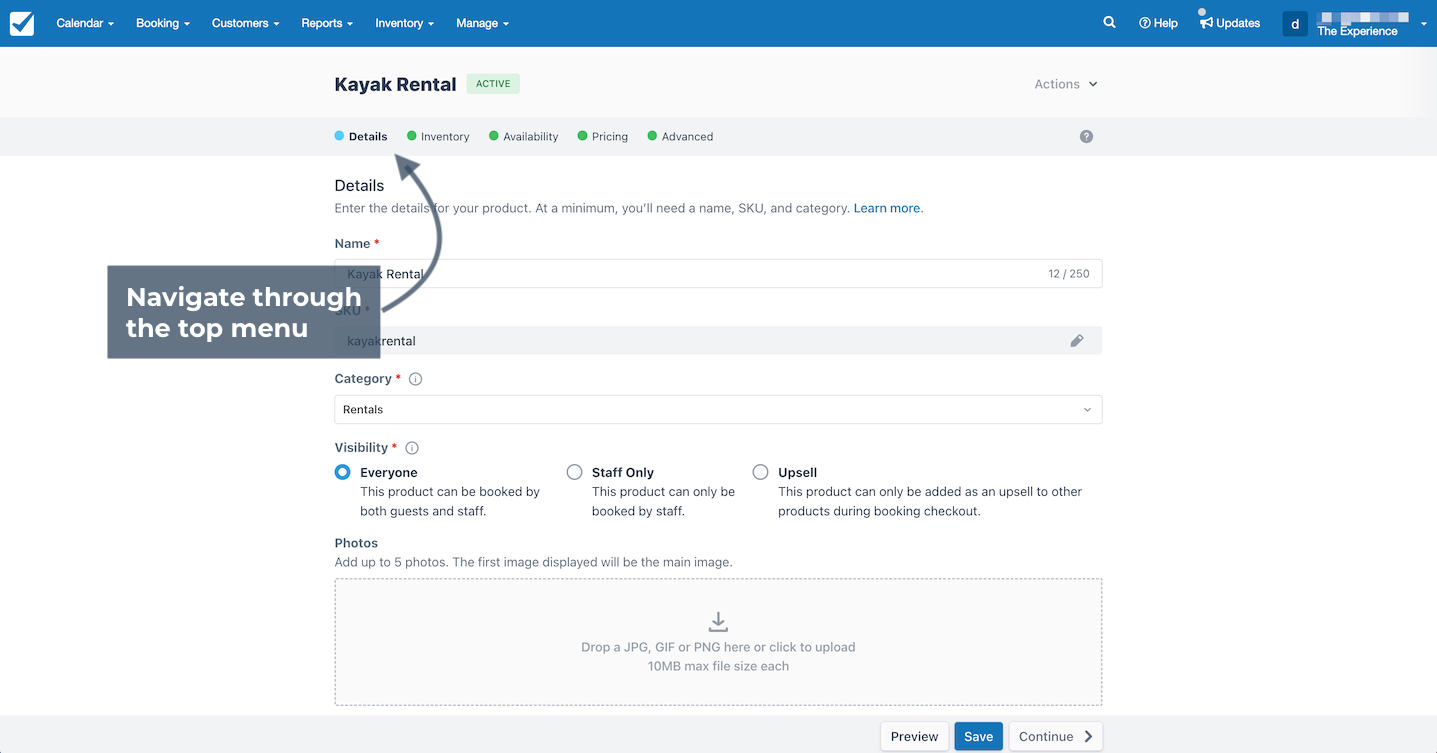Save the product
This screenshot has height=753, width=1437.
[x=978, y=737]
